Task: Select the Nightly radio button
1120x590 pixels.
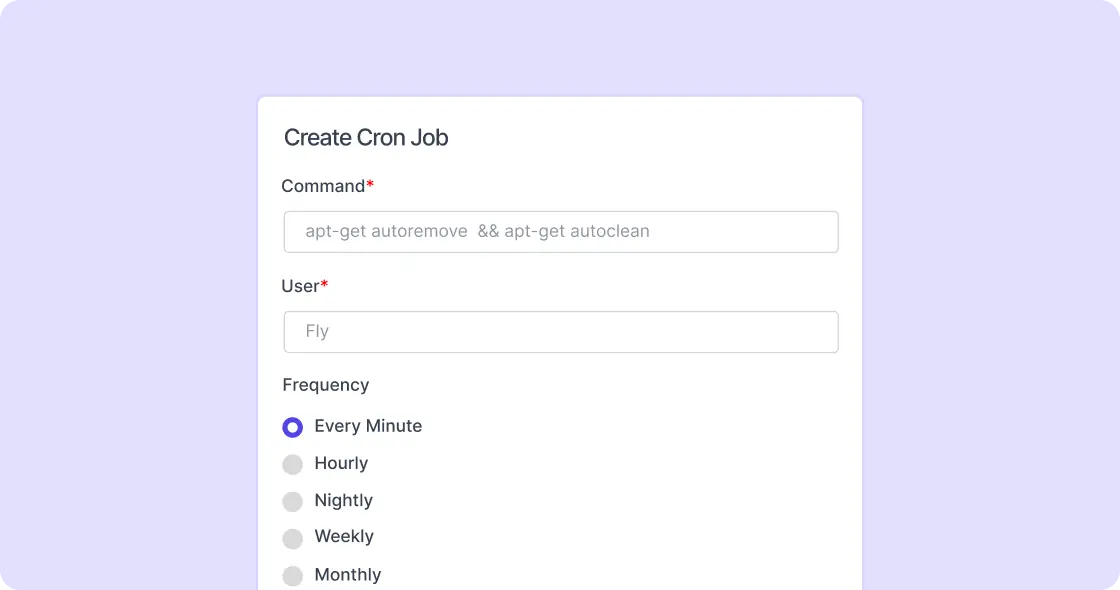Action: (292, 501)
